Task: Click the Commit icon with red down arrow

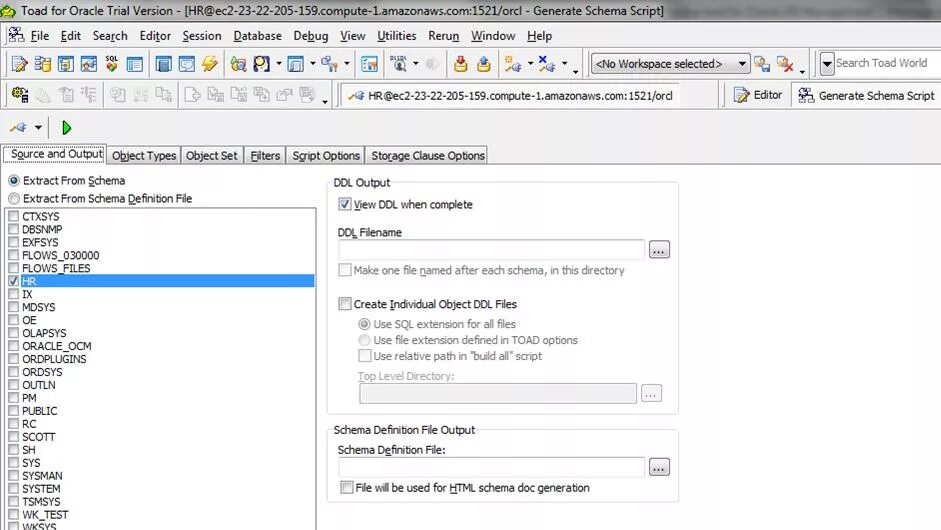Action: tap(460, 64)
